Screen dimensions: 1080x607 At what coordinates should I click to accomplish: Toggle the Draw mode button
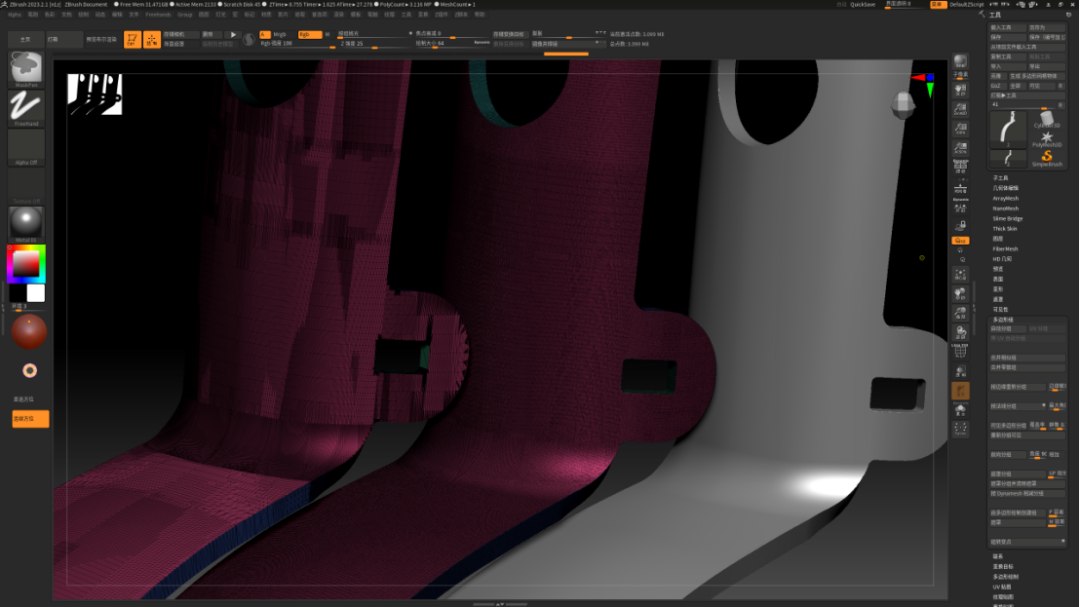[x=152, y=39]
